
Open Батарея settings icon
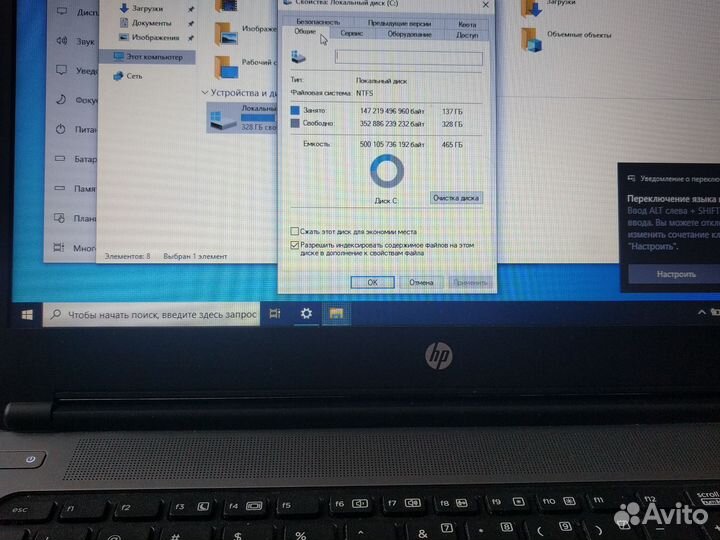pos(60,159)
